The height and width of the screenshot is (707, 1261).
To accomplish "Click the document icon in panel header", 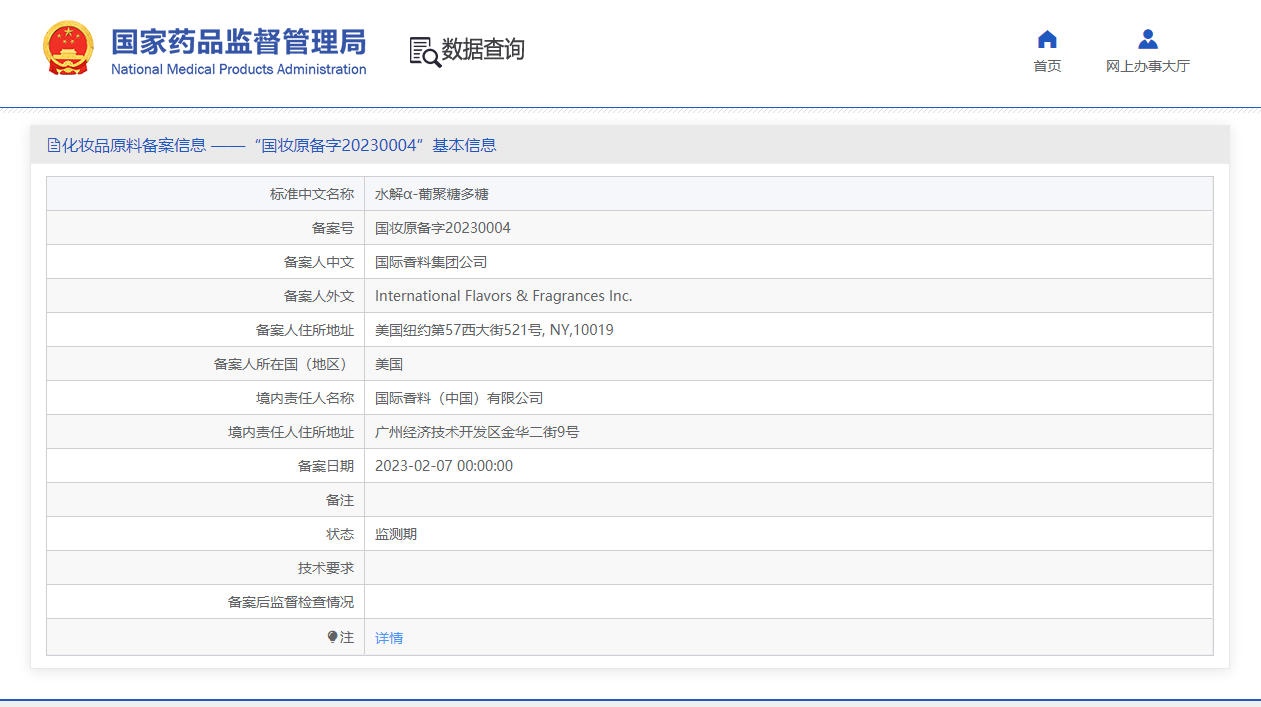I will point(54,145).
